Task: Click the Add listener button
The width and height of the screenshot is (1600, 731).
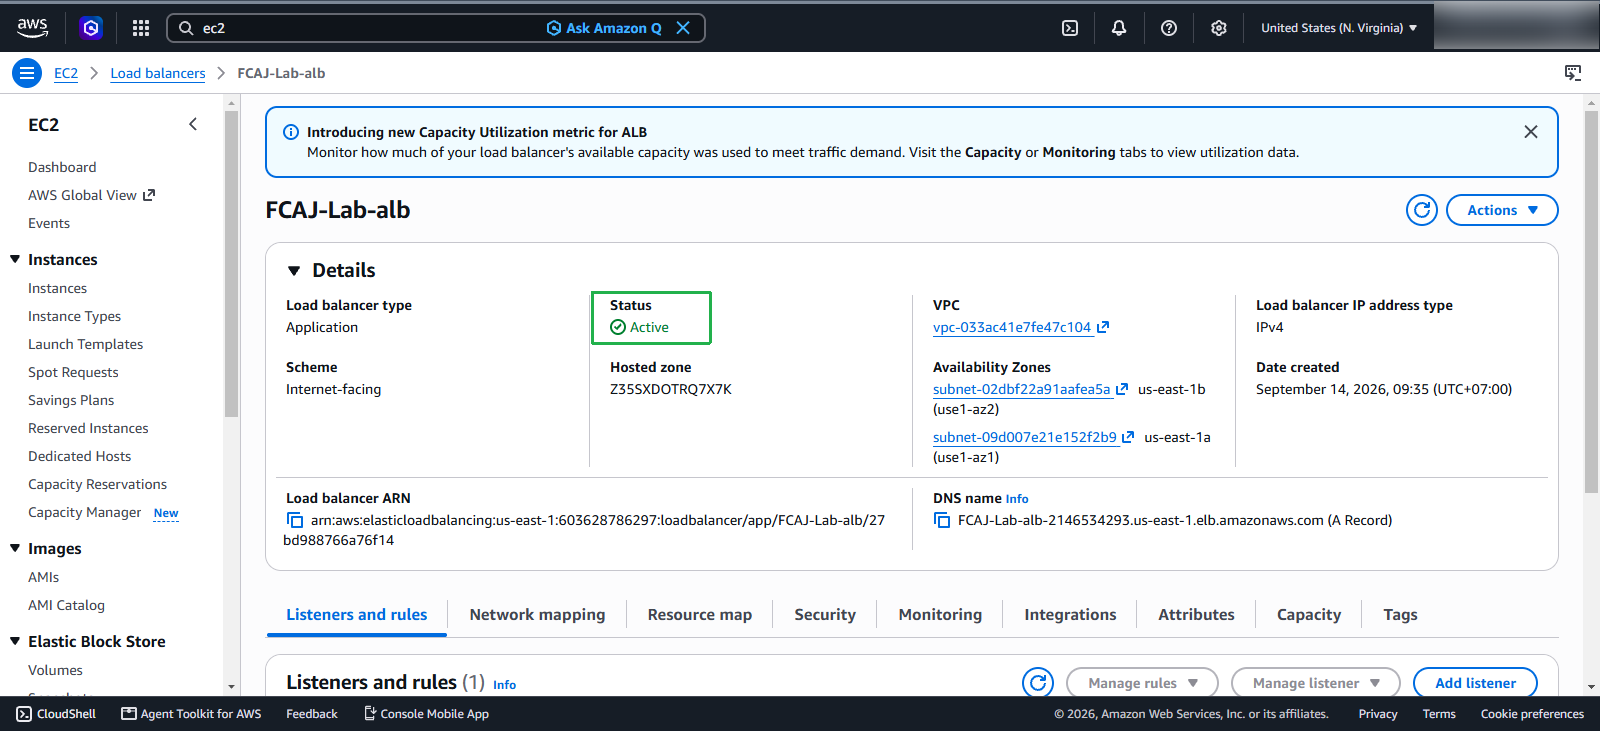Action: coord(1475,683)
